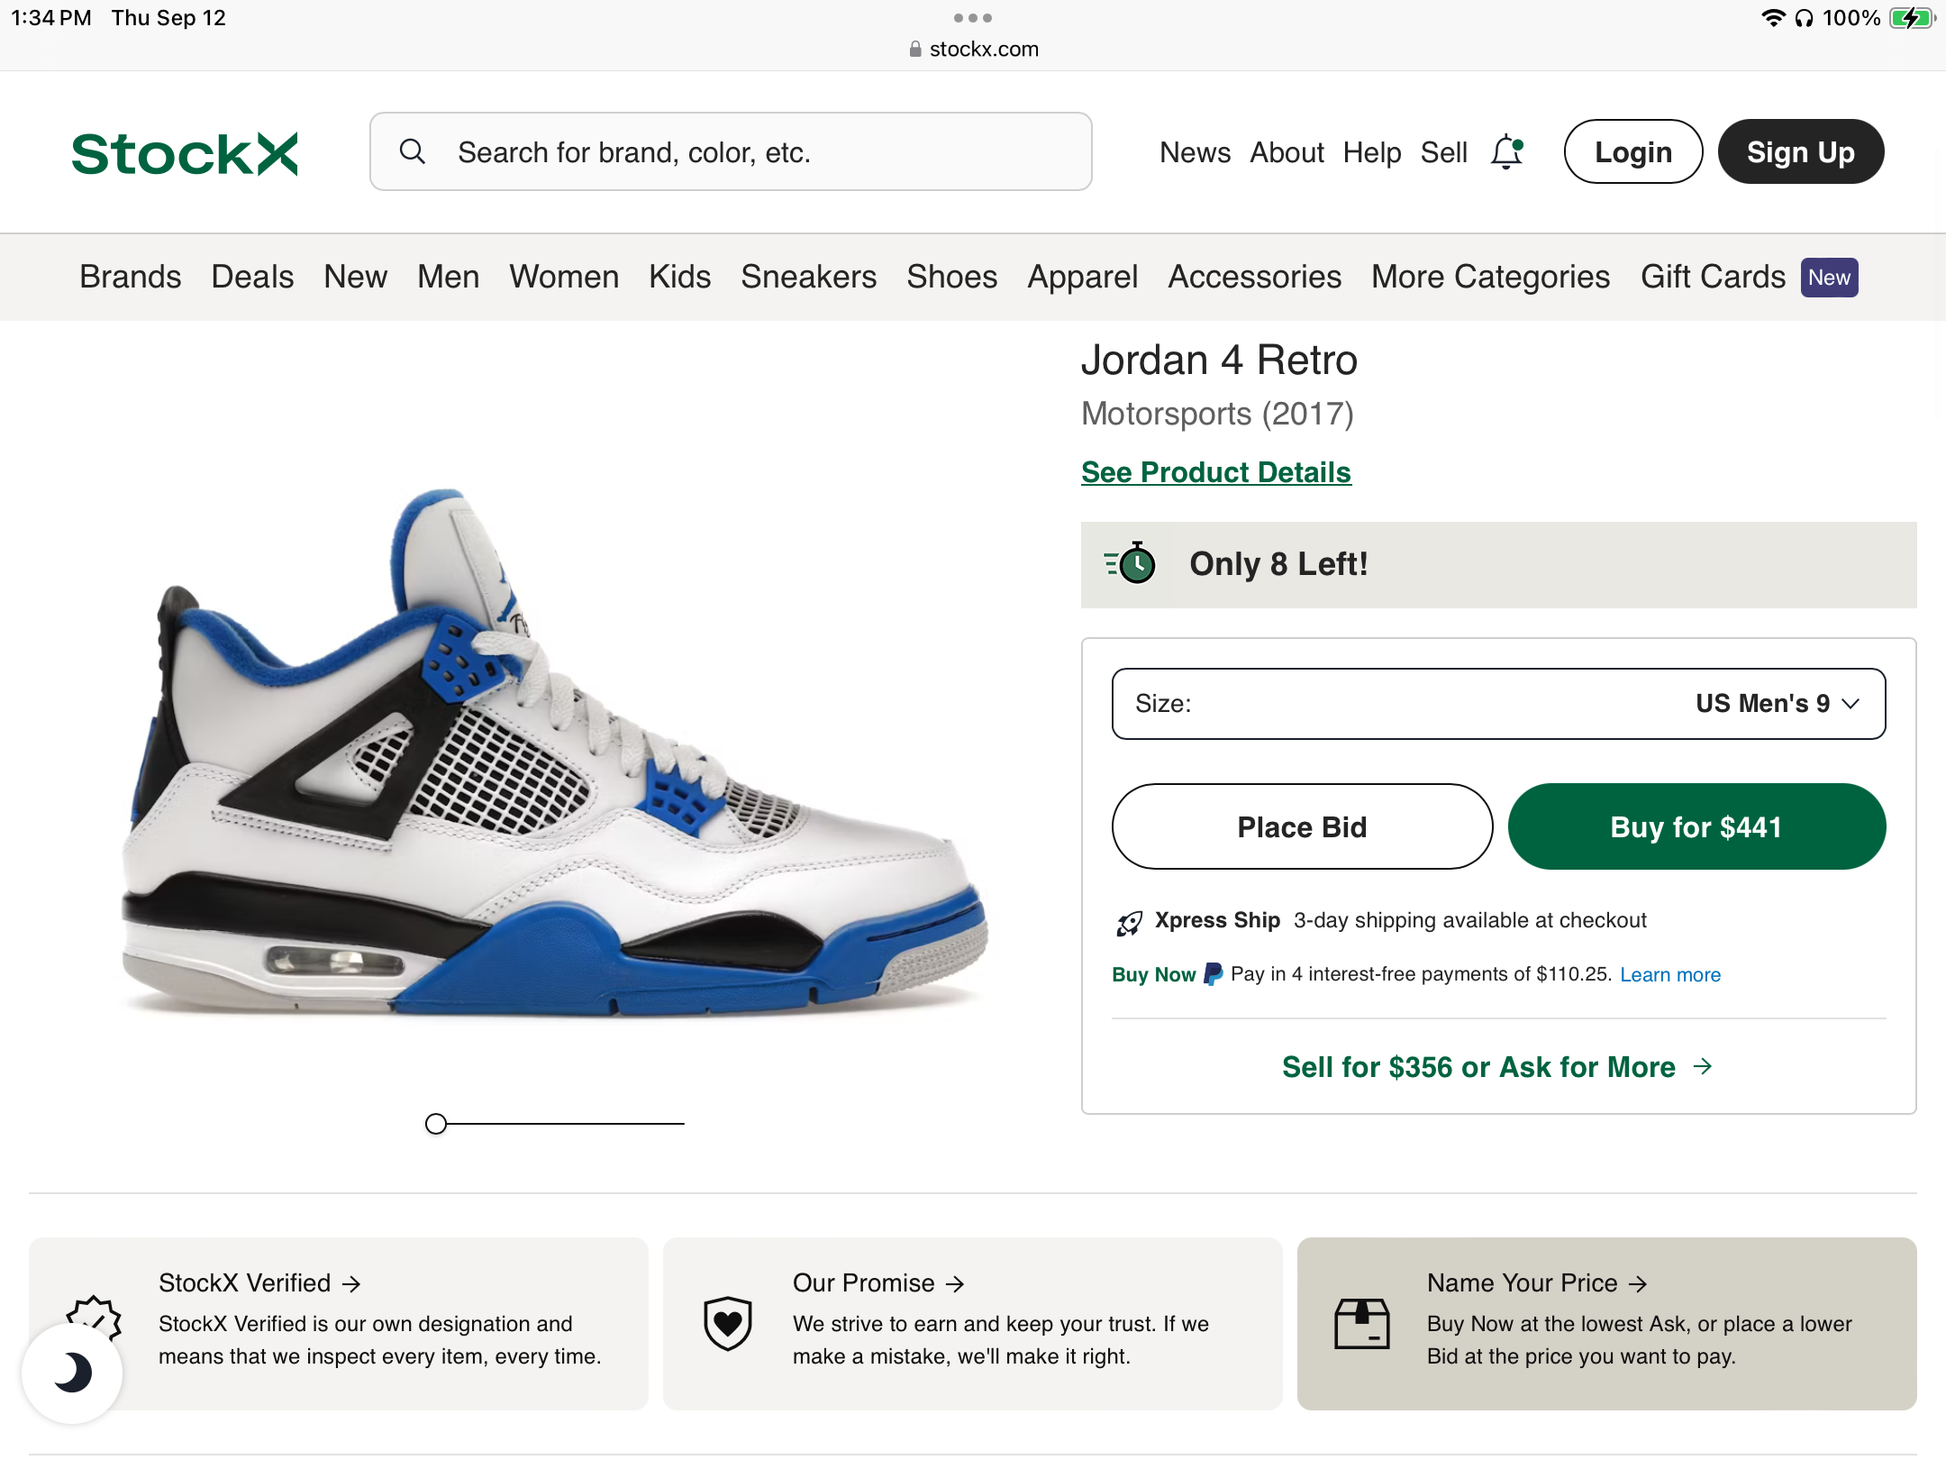Click the Our Promise shield icon

[727, 1322]
